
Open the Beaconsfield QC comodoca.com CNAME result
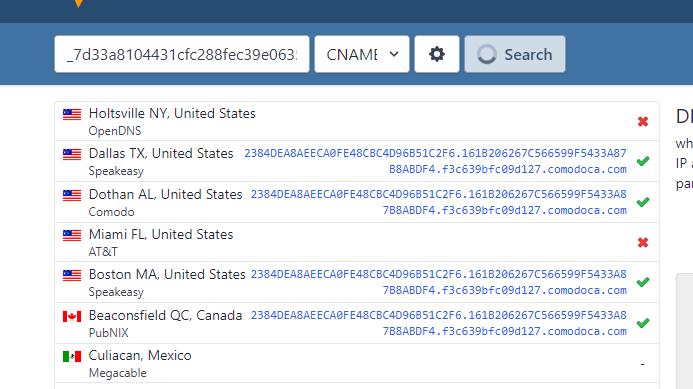(x=438, y=323)
